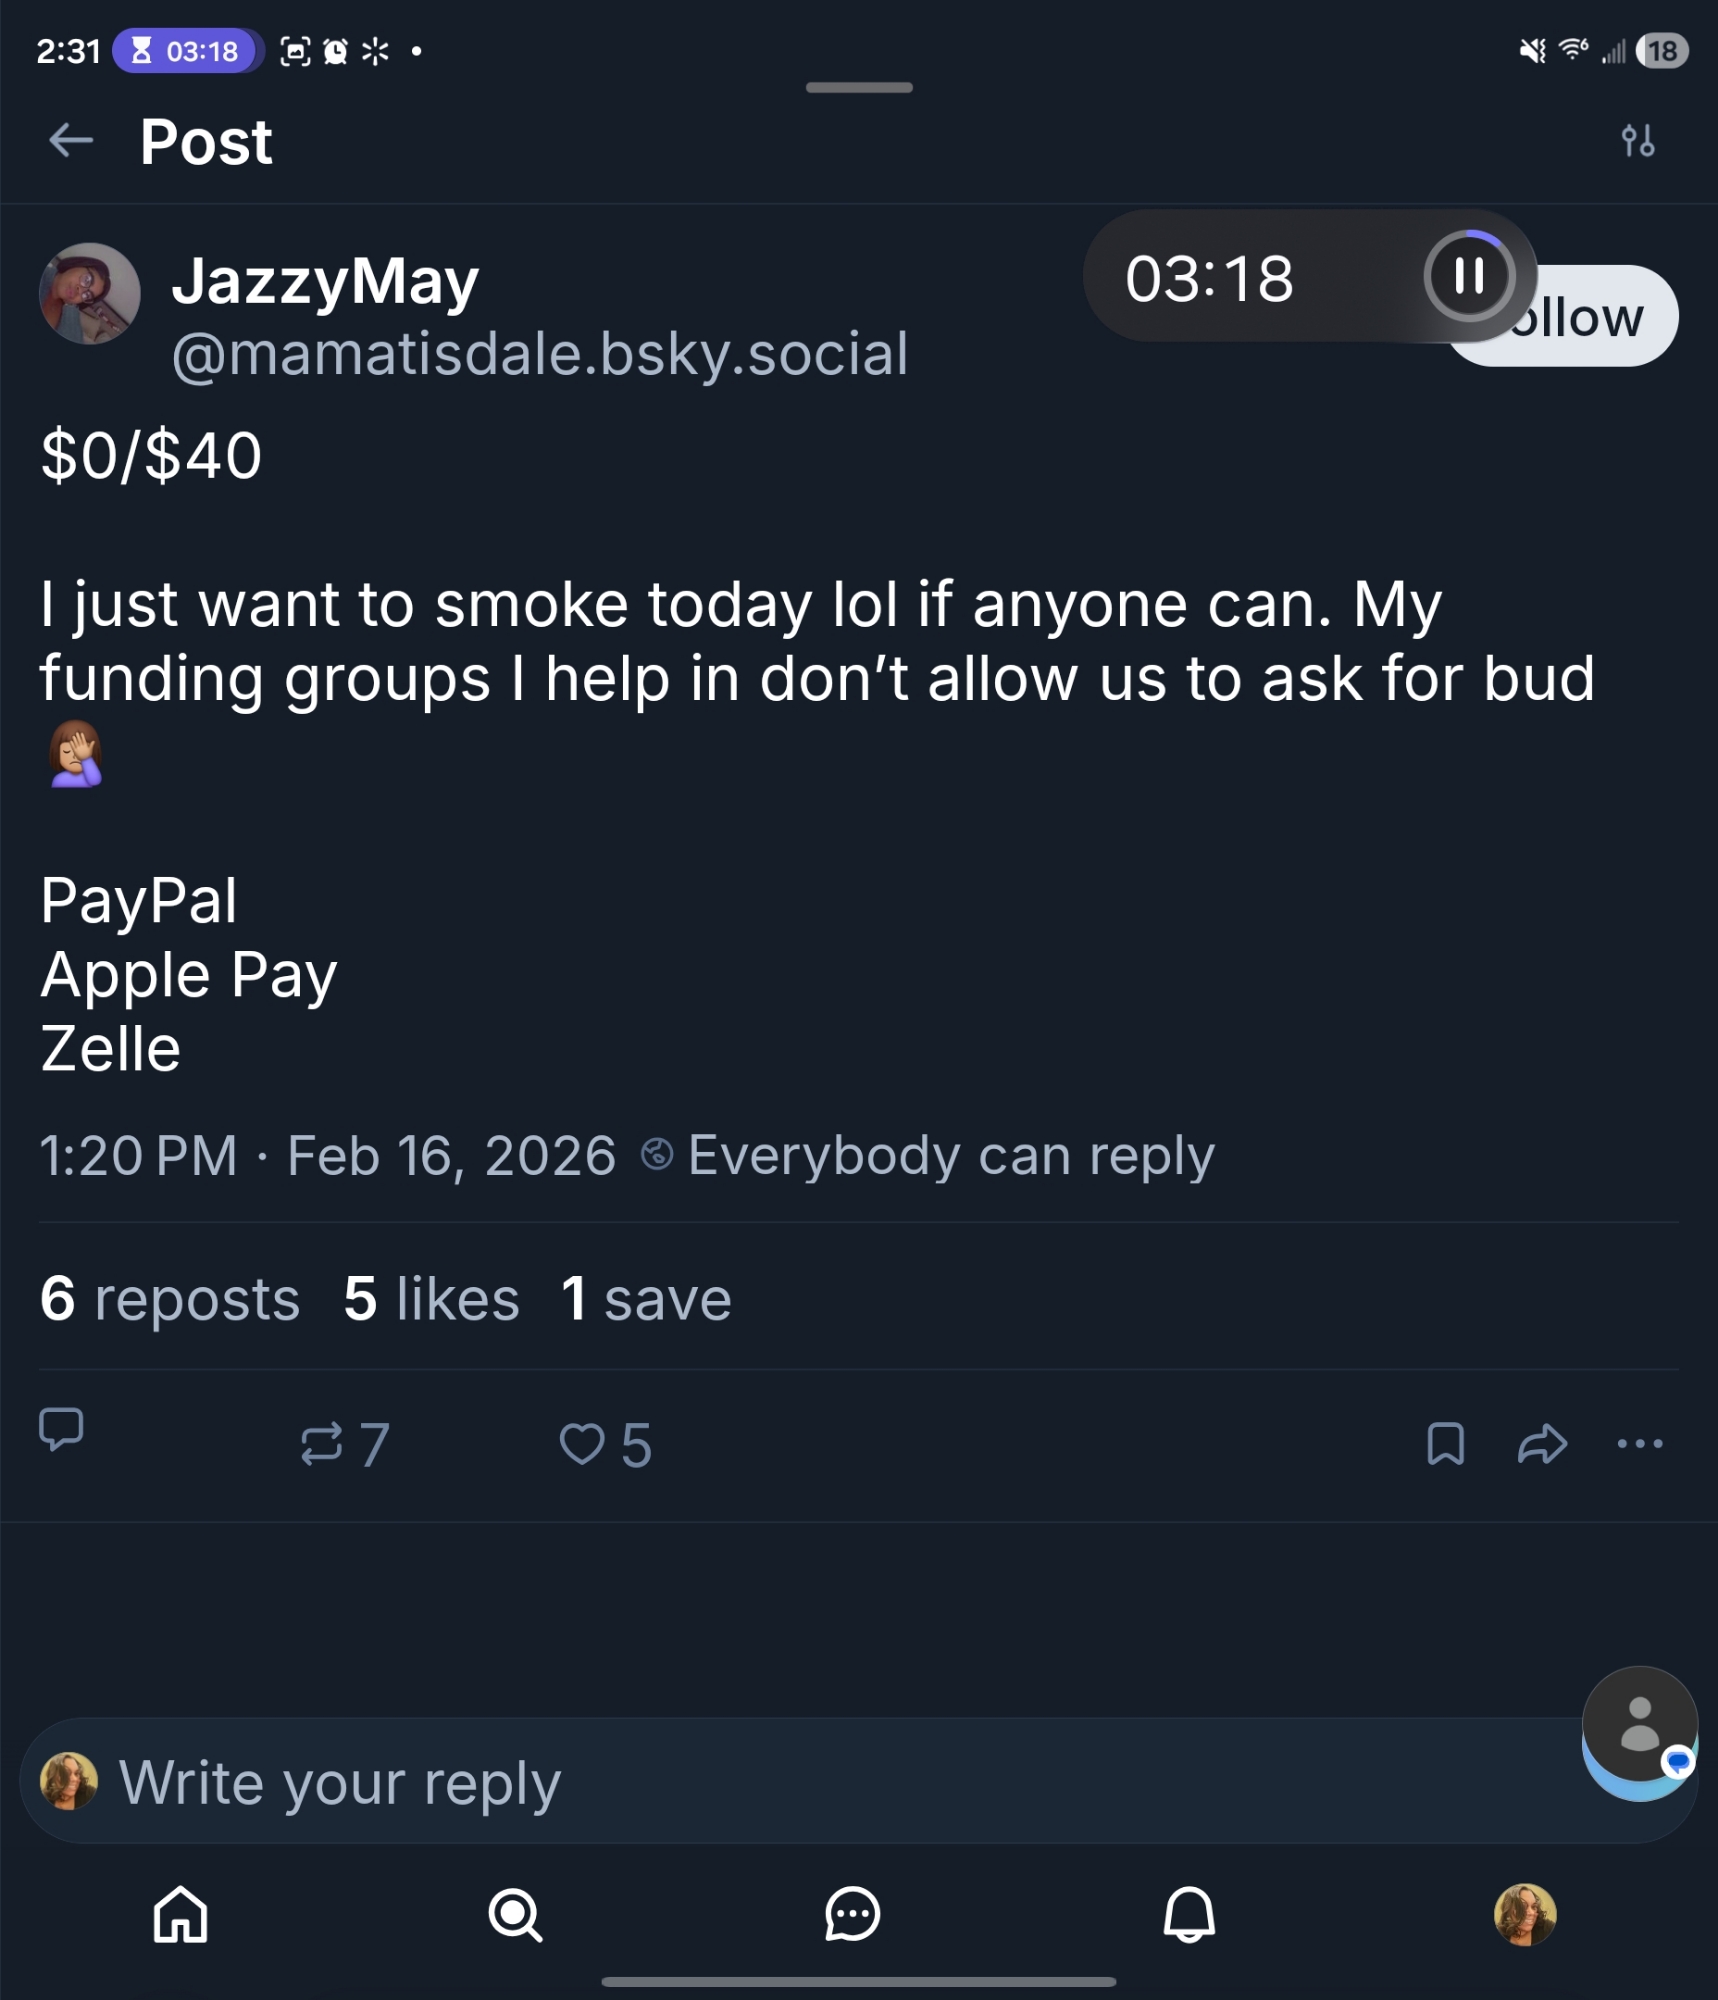The width and height of the screenshot is (1718, 2000).
Task: Open the Notifications bell tab
Action: pos(1189,1914)
